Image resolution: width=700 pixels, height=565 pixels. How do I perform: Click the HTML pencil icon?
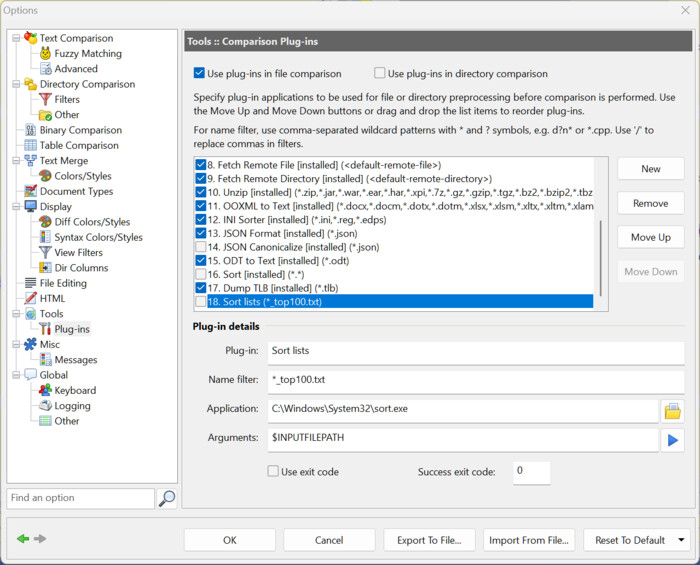coord(30,298)
